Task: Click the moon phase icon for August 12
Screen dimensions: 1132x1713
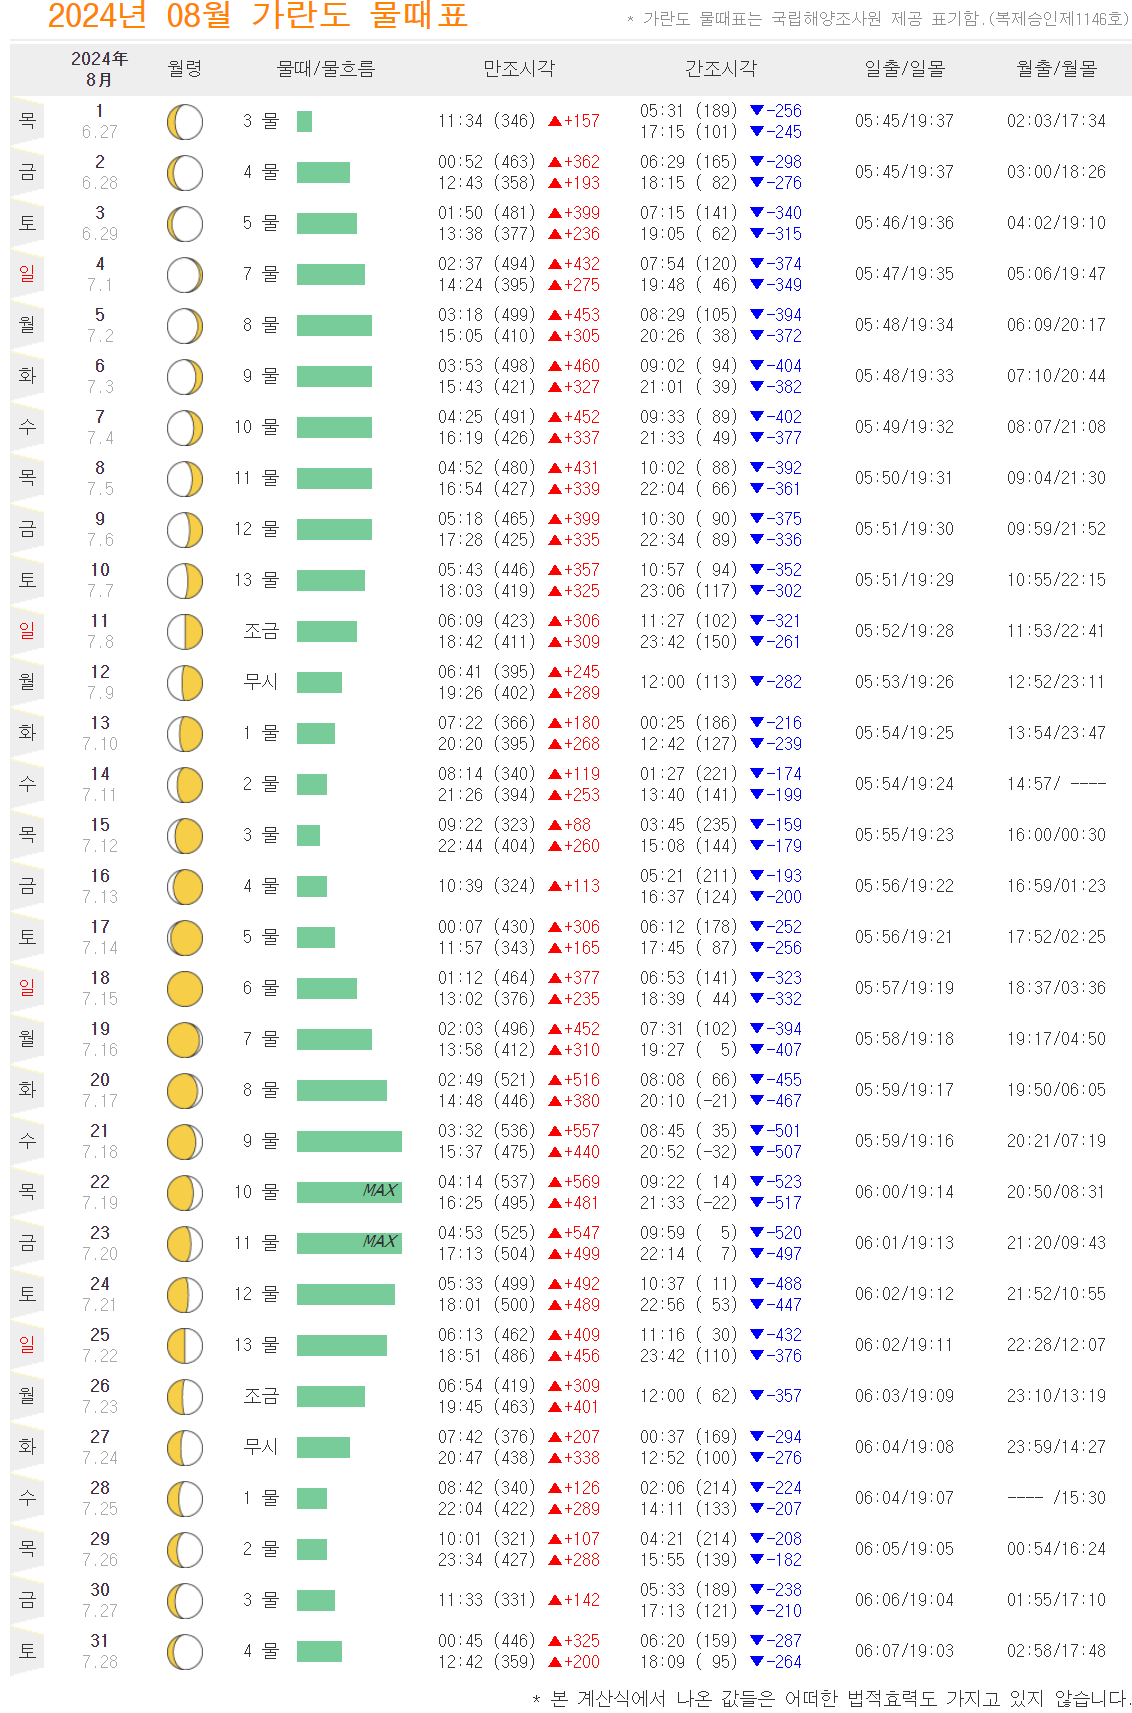Action: (x=185, y=683)
